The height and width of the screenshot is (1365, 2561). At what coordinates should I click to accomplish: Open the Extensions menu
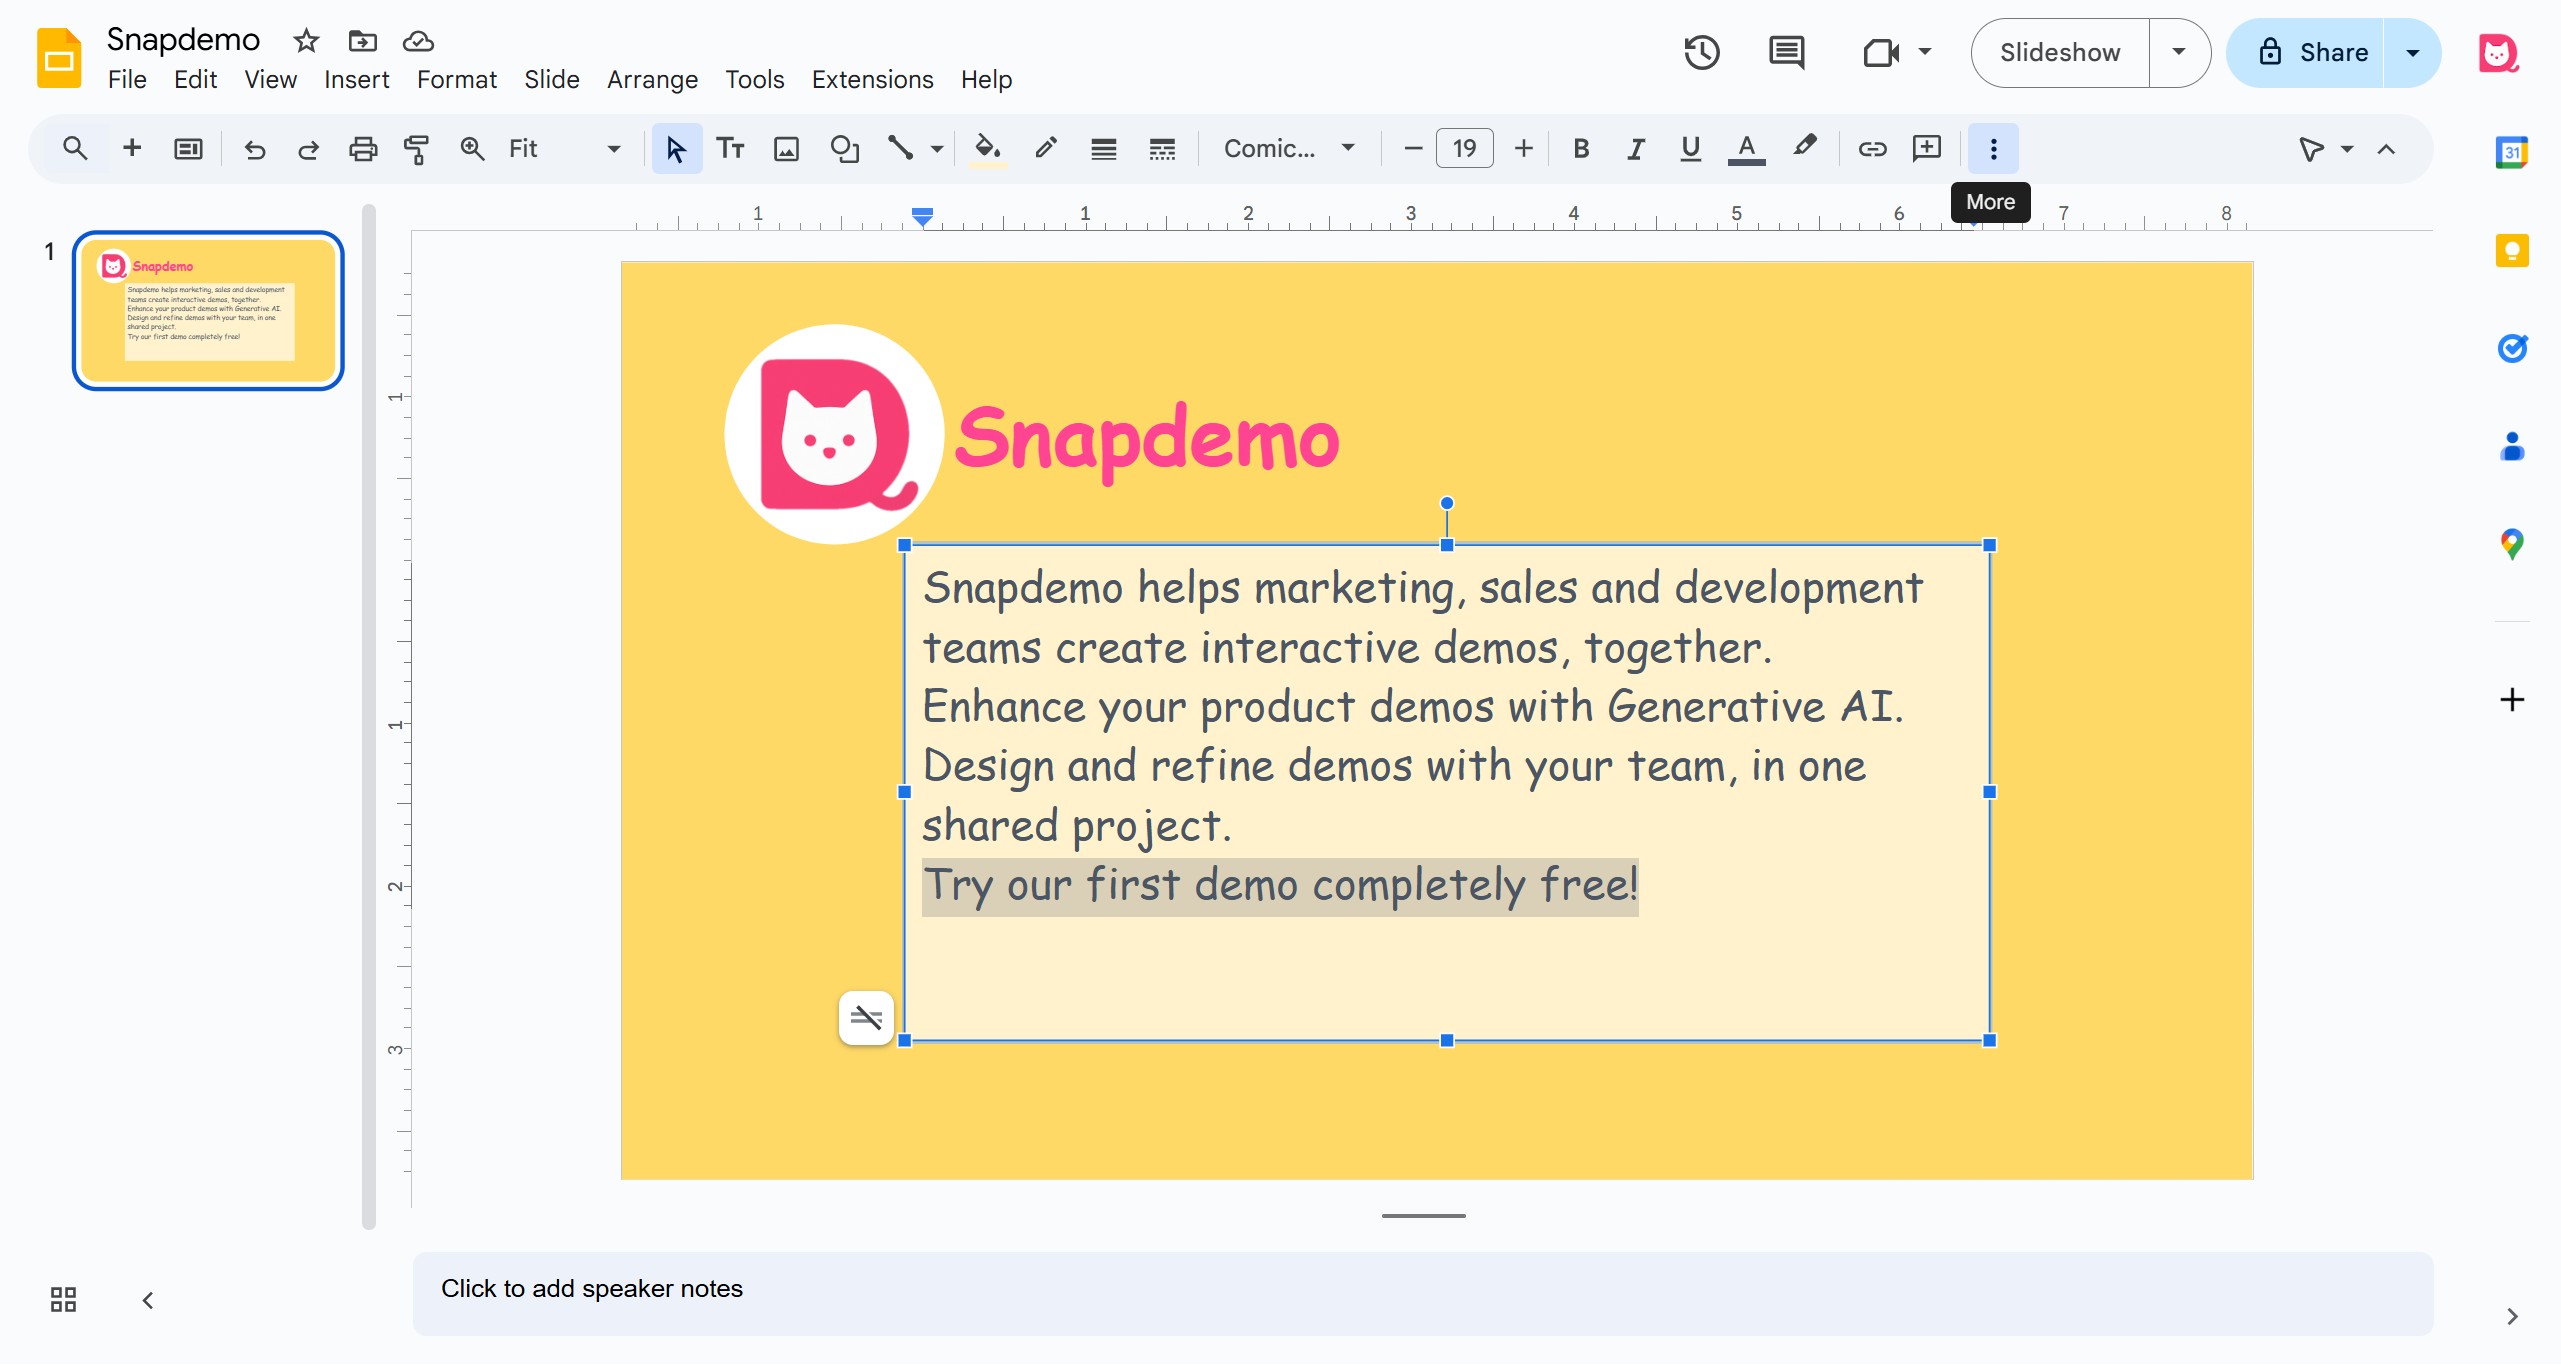[872, 79]
